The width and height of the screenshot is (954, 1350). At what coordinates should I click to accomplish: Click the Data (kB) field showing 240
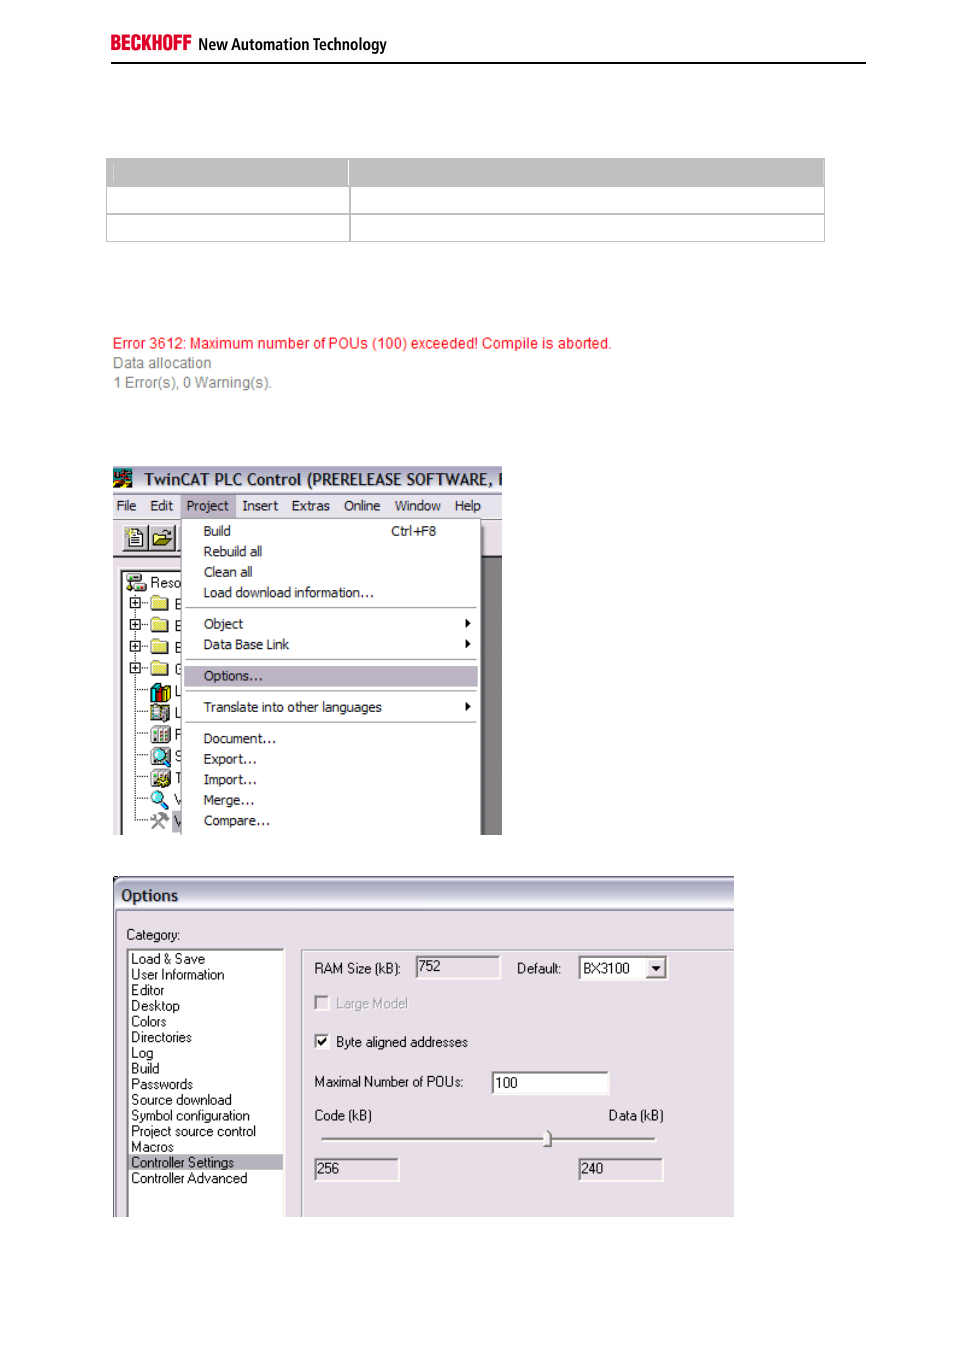tap(620, 1169)
